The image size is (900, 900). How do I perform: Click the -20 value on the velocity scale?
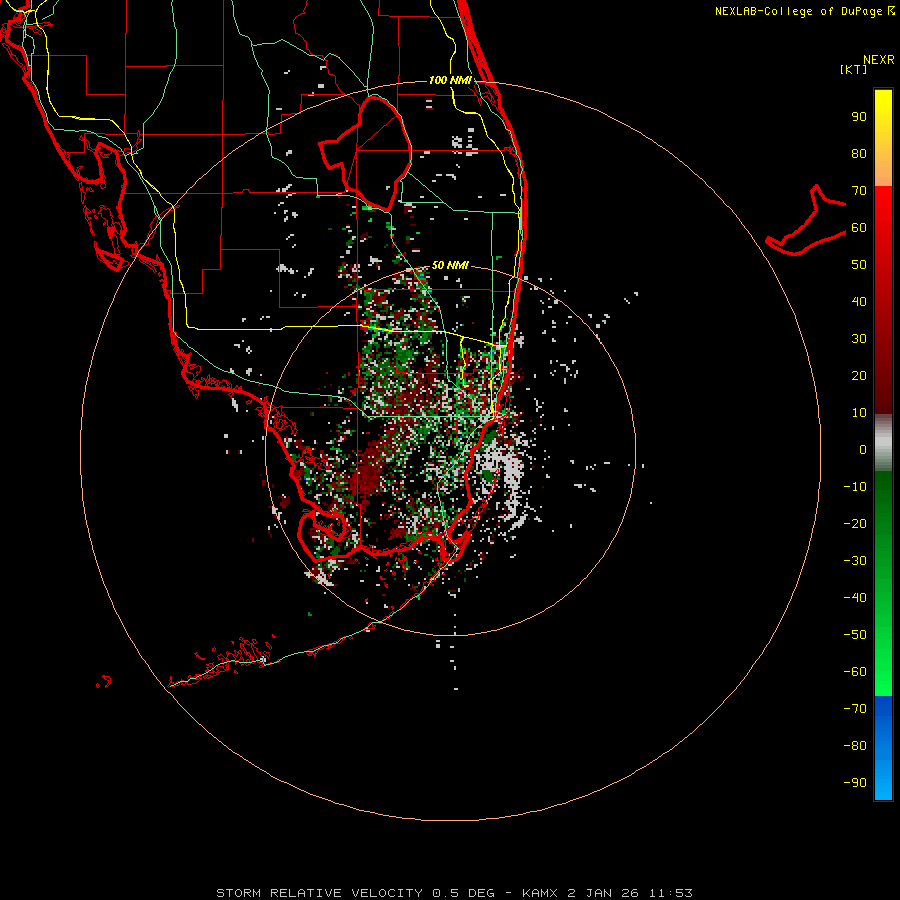click(x=855, y=524)
